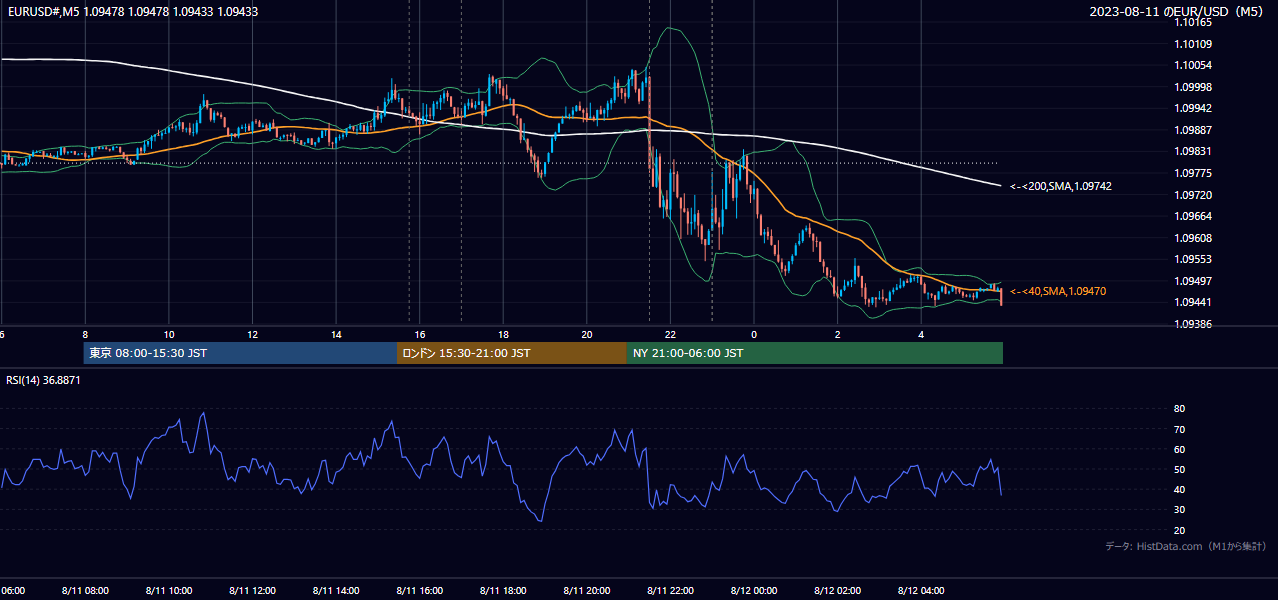The height and width of the screenshot is (600, 1278).
Task: Click the '8/11 20:00' bottom date label
Action: pyautogui.click(x=587, y=590)
